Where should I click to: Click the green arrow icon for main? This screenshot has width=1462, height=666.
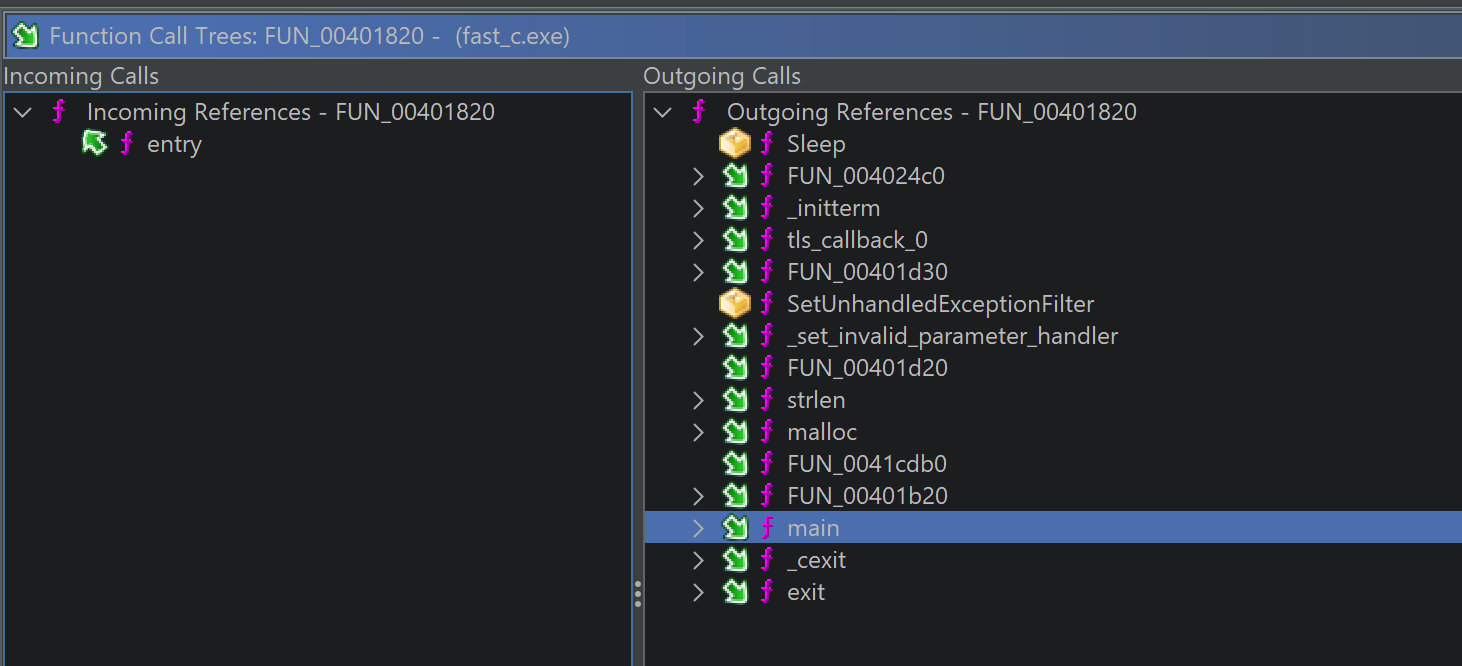735,528
